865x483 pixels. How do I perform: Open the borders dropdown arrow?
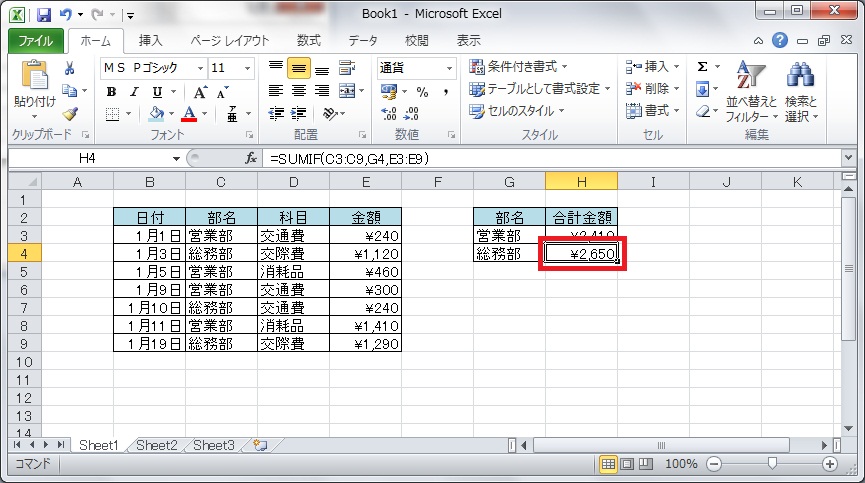click(x=129, y=114)
